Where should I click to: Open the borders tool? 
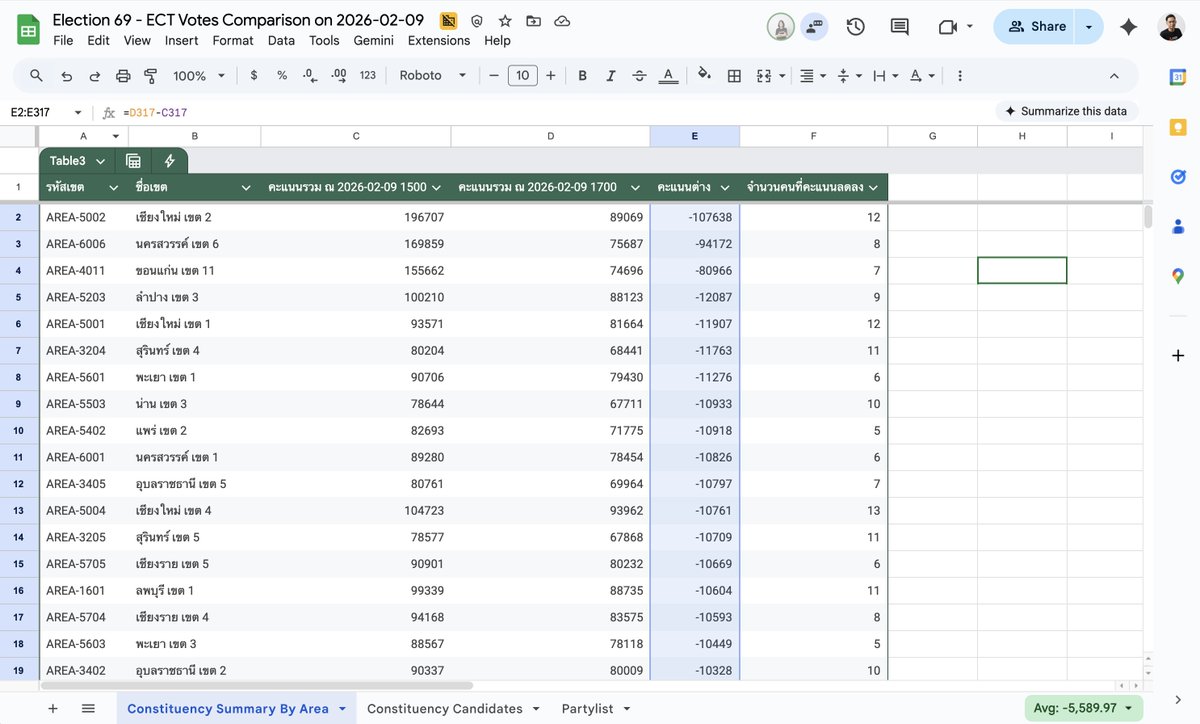(734, 75)
